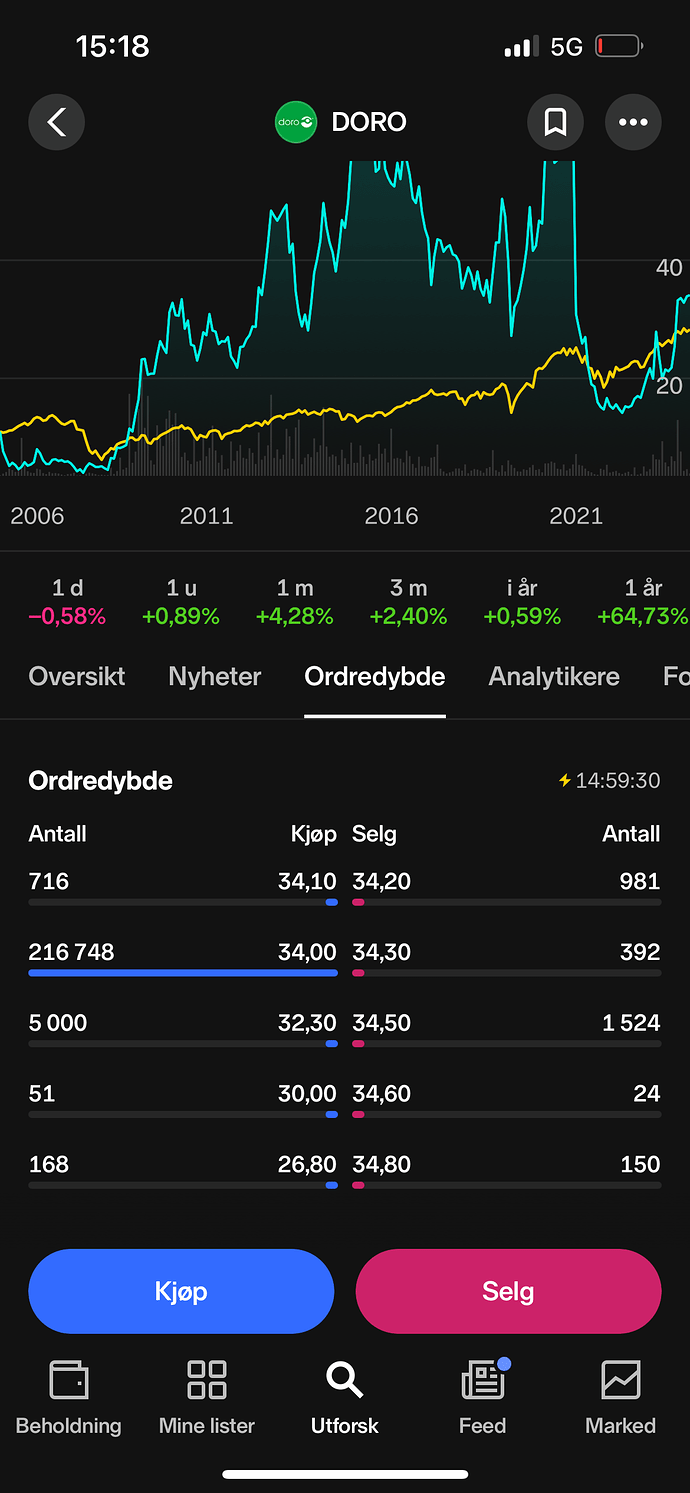Tap the 2016 year label on chart

391,516
